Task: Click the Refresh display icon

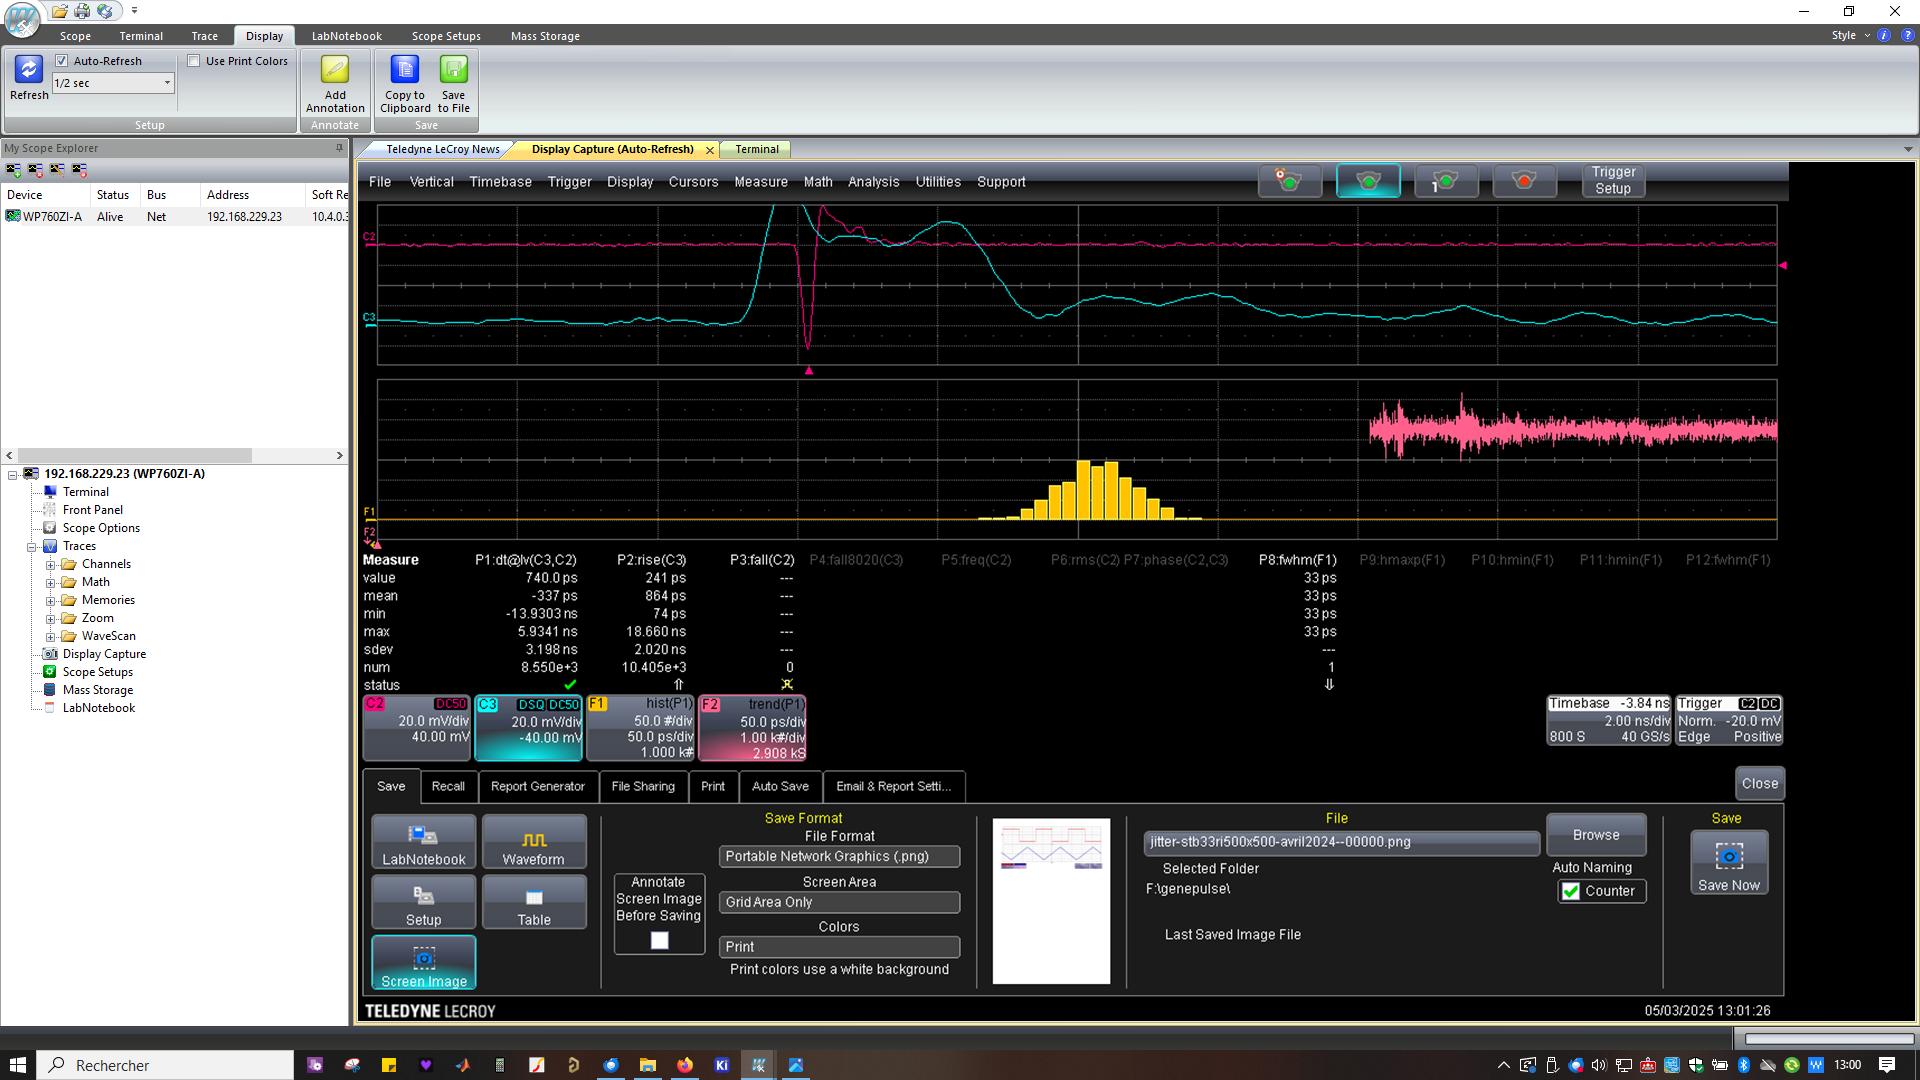Action: 28,70
